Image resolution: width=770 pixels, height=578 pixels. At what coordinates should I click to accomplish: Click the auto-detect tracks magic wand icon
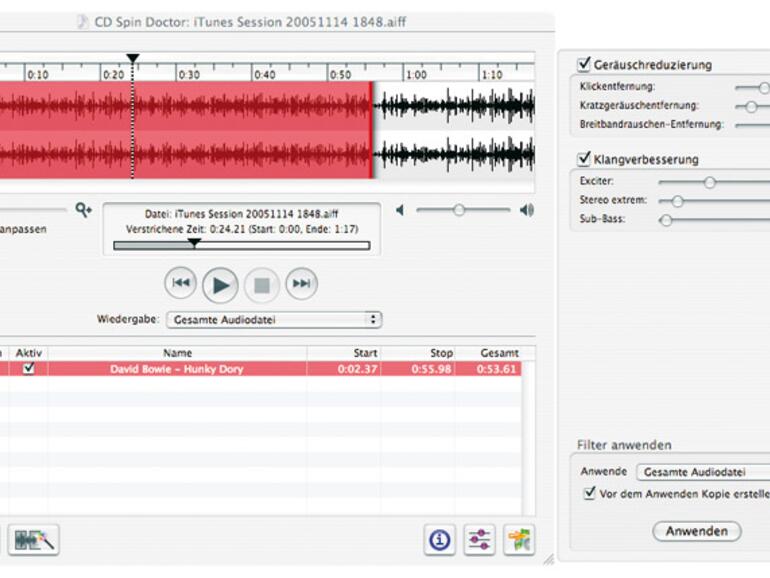34,540
